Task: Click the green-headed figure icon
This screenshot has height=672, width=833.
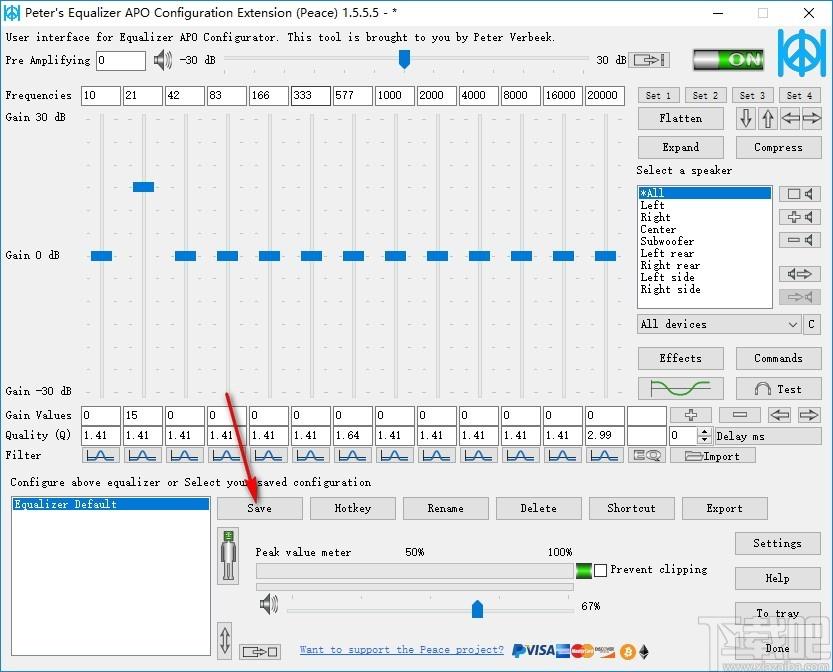Action: pyautogui.click(x=228, y=556)
